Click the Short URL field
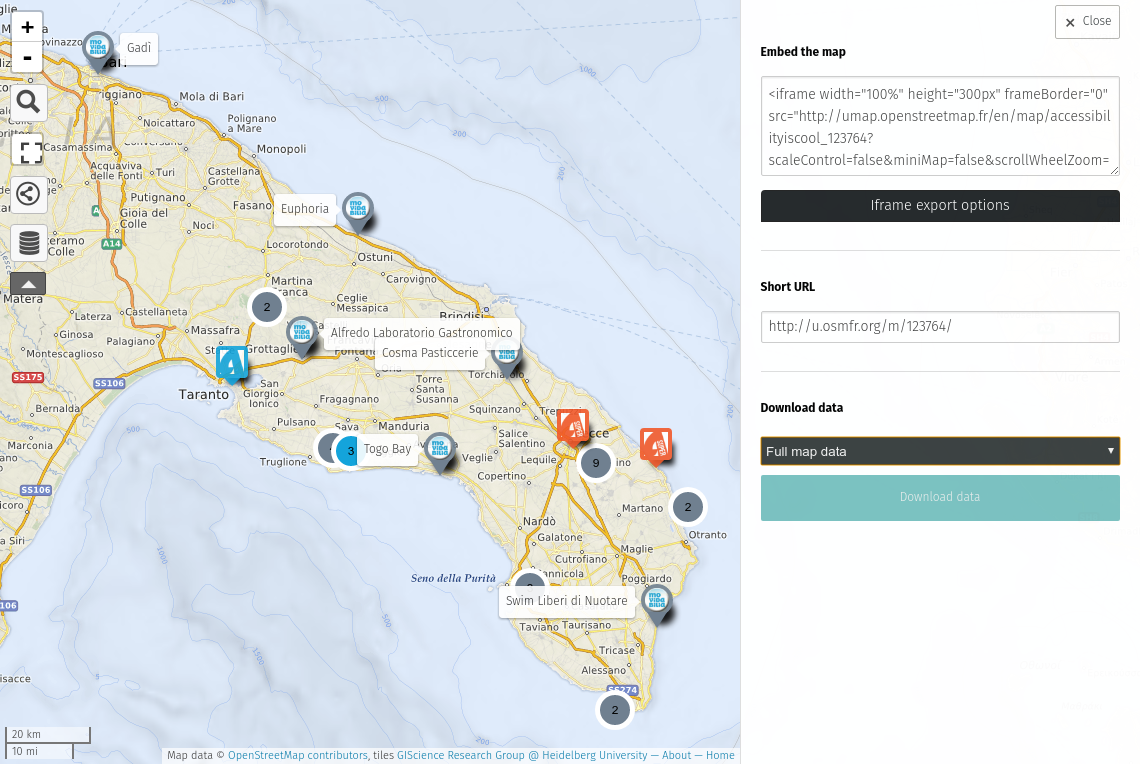1140x764 pixels. [939, 326]
